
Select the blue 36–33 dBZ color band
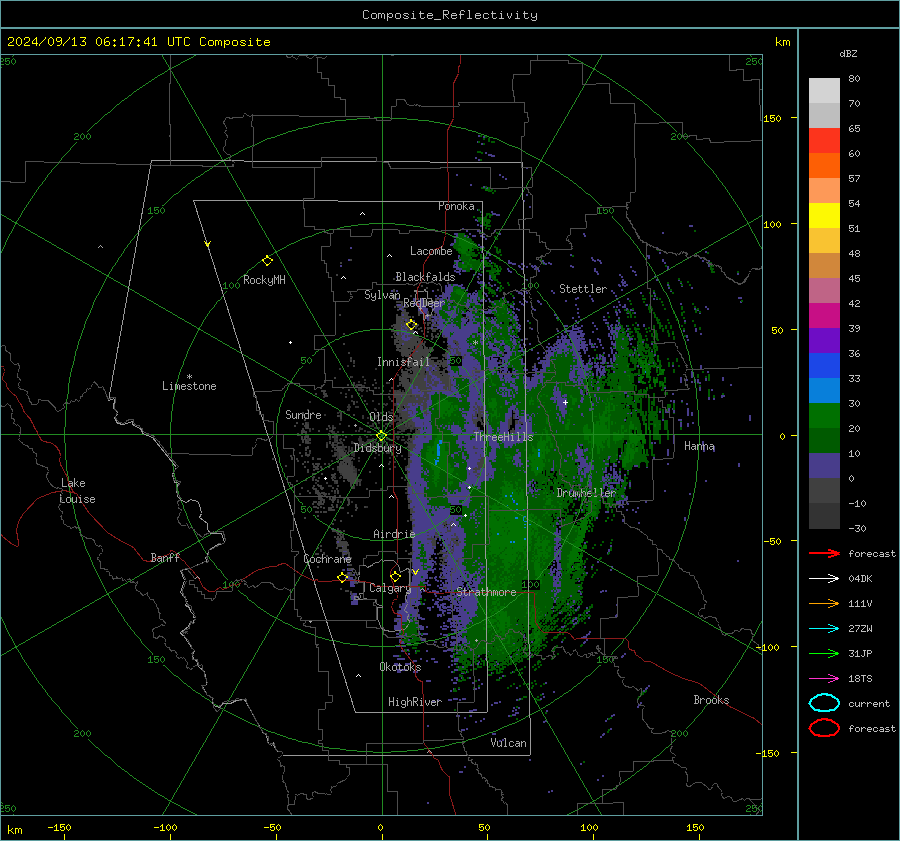pos(824,366)
